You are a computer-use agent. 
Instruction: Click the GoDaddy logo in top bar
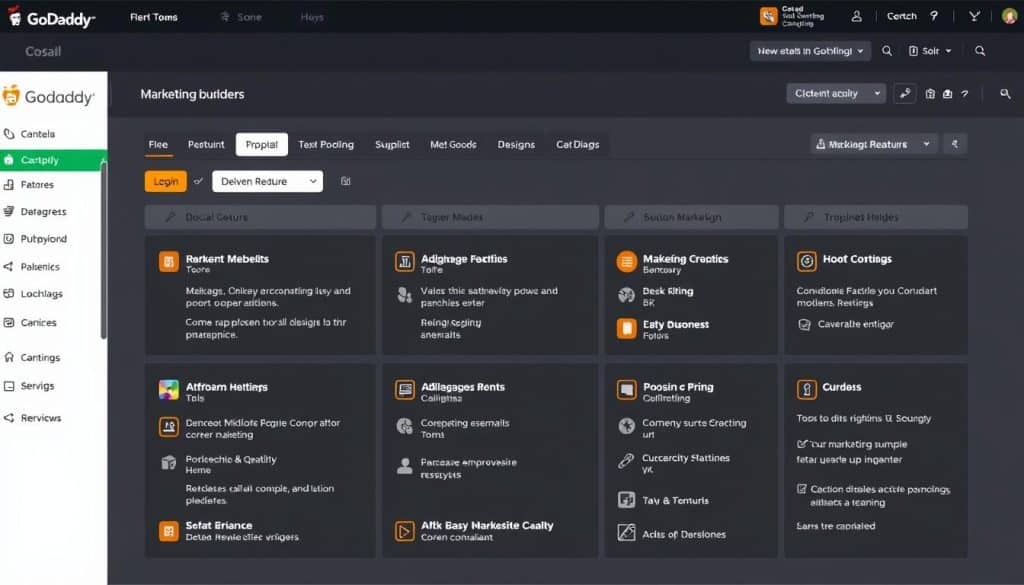point(51,18)
